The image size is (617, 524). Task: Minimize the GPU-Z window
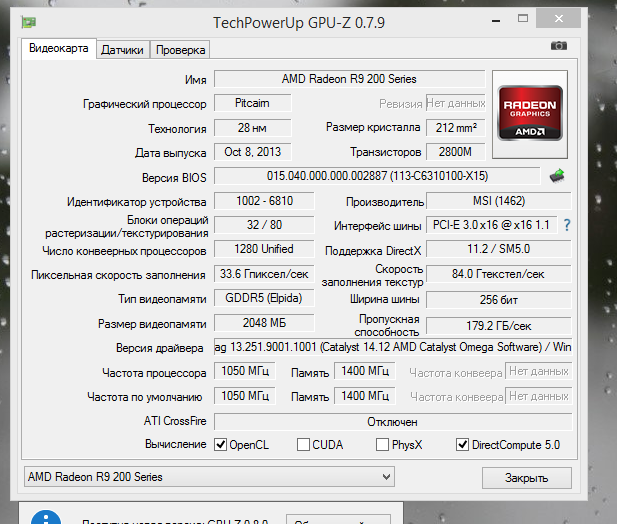click(496, 20)
